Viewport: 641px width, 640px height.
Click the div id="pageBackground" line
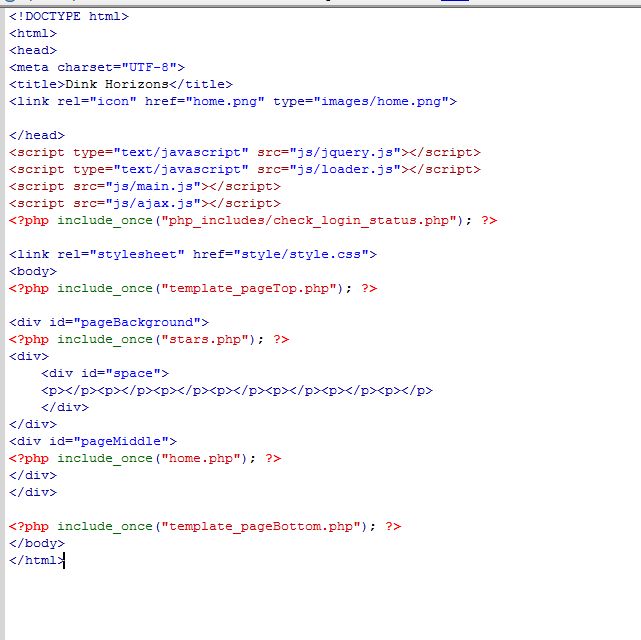pos(109,322)
